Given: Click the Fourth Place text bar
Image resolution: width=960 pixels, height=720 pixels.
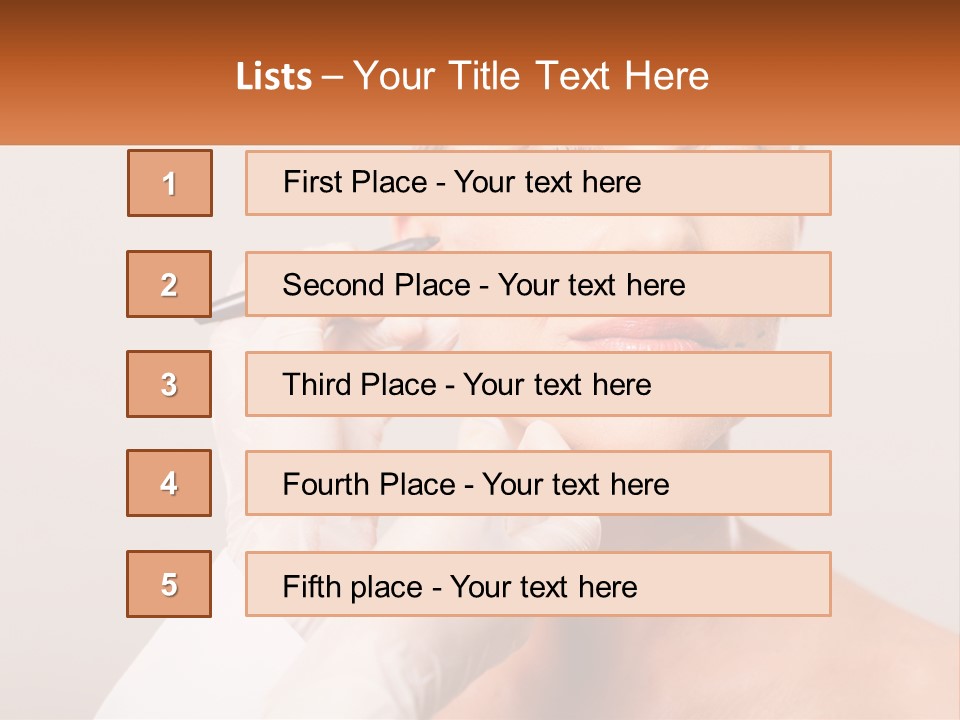Looking at the screenshot, I should [538, 483].
